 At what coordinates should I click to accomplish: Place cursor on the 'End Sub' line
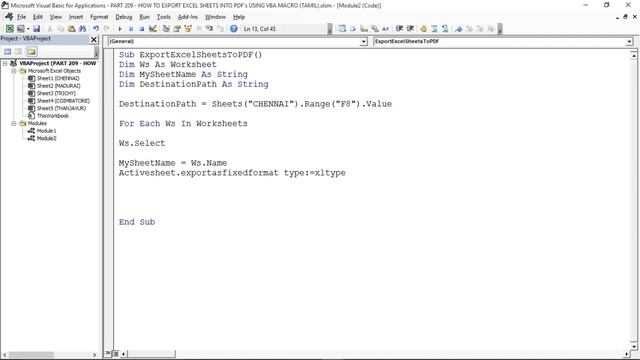click(137, 222)
